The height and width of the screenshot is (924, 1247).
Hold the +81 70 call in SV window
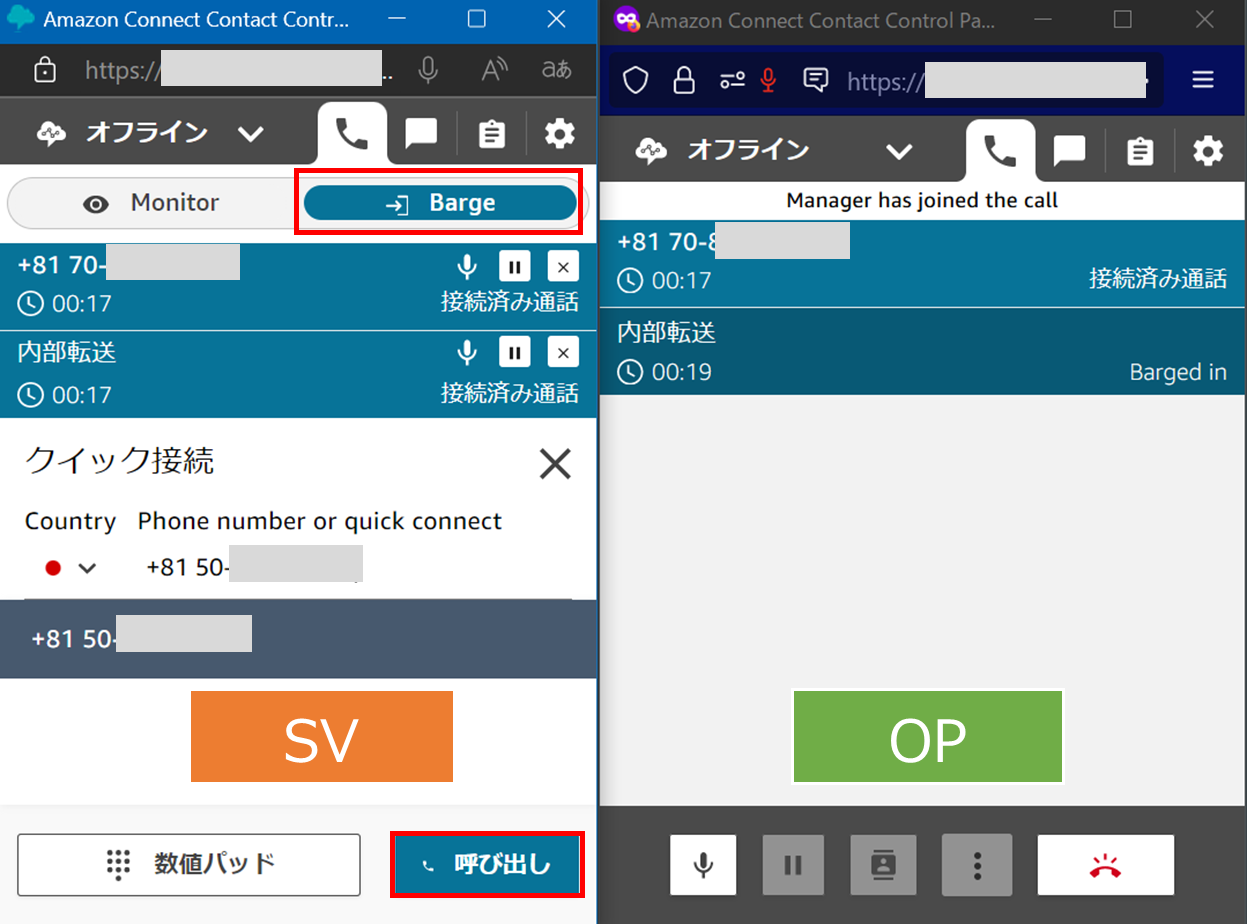click(514, 267)
